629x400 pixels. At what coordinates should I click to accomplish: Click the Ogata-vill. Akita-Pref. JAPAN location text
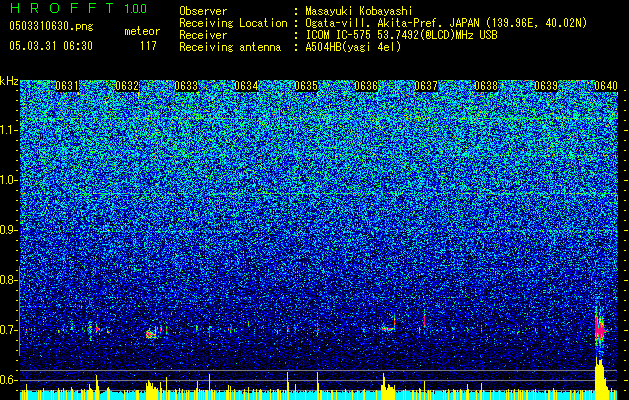coord(446,23)
